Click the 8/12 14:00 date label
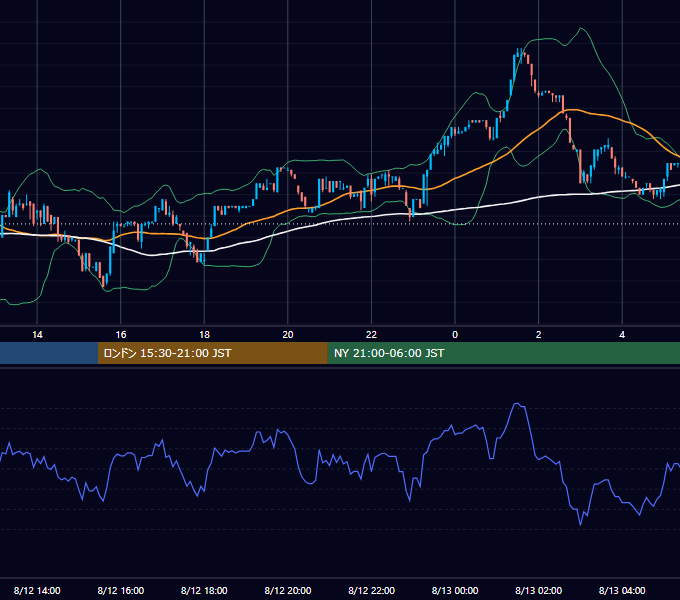This screenshot has width=680, height=600. tap(37, 590)
